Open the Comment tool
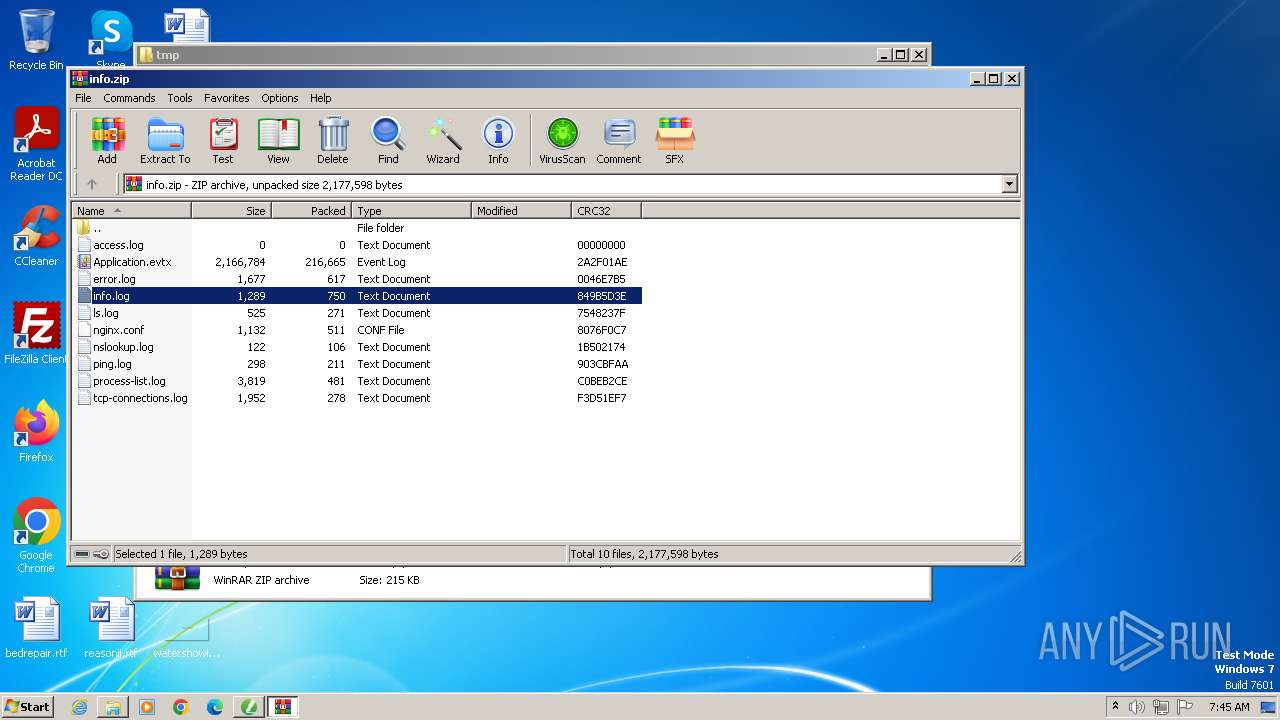 (619, 141)
